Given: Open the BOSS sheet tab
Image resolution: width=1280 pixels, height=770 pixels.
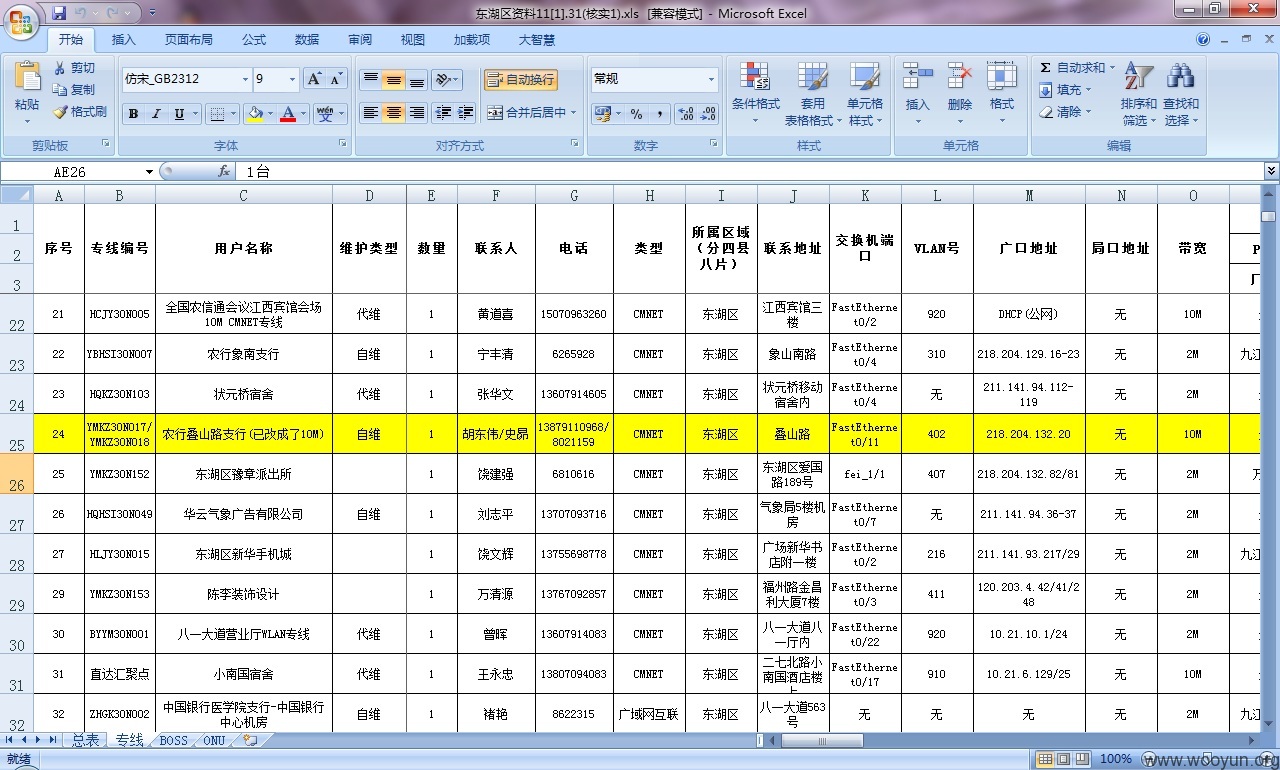Looking at the screenshot, I should pos(173,741).
